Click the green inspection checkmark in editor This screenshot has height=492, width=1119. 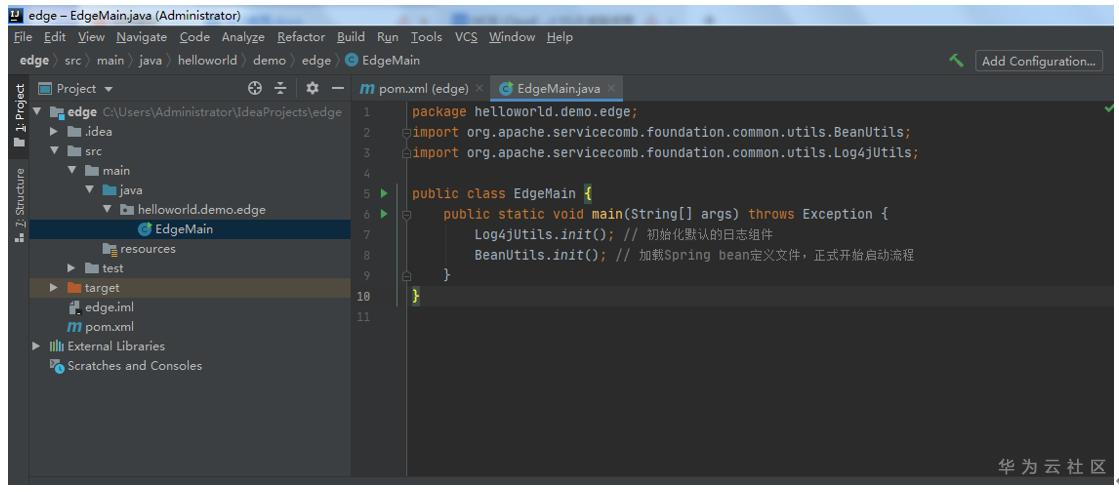(x=1109, y=109)
